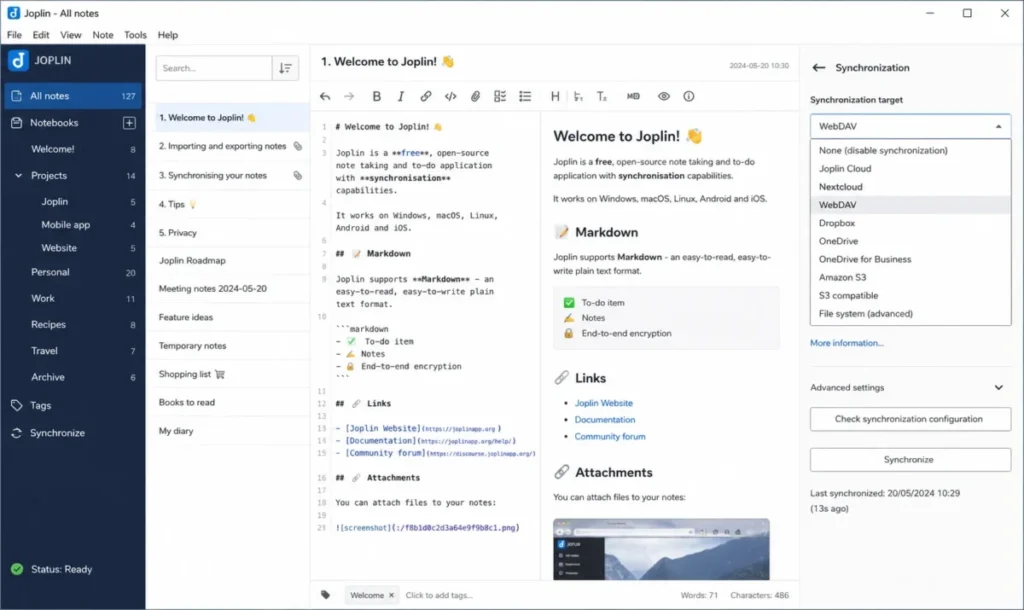This screenshot has width=1024, height=610.
Task: Choose Nextcloud sync target
Action: (910, 187)
